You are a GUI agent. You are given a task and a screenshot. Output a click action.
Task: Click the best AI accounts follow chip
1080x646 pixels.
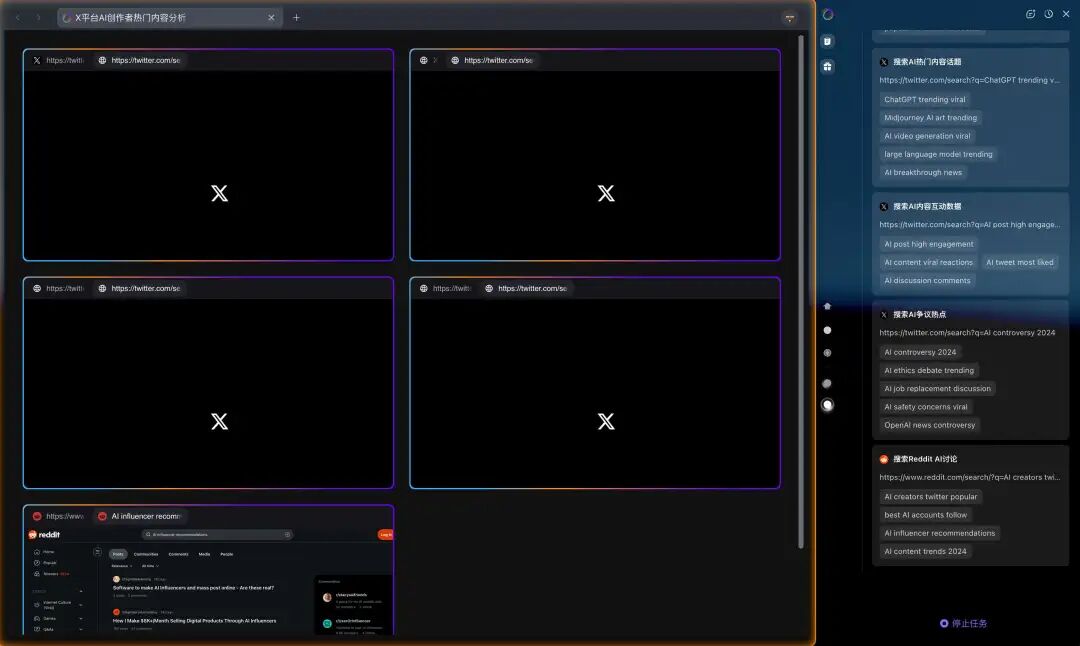tap(925, 515)
